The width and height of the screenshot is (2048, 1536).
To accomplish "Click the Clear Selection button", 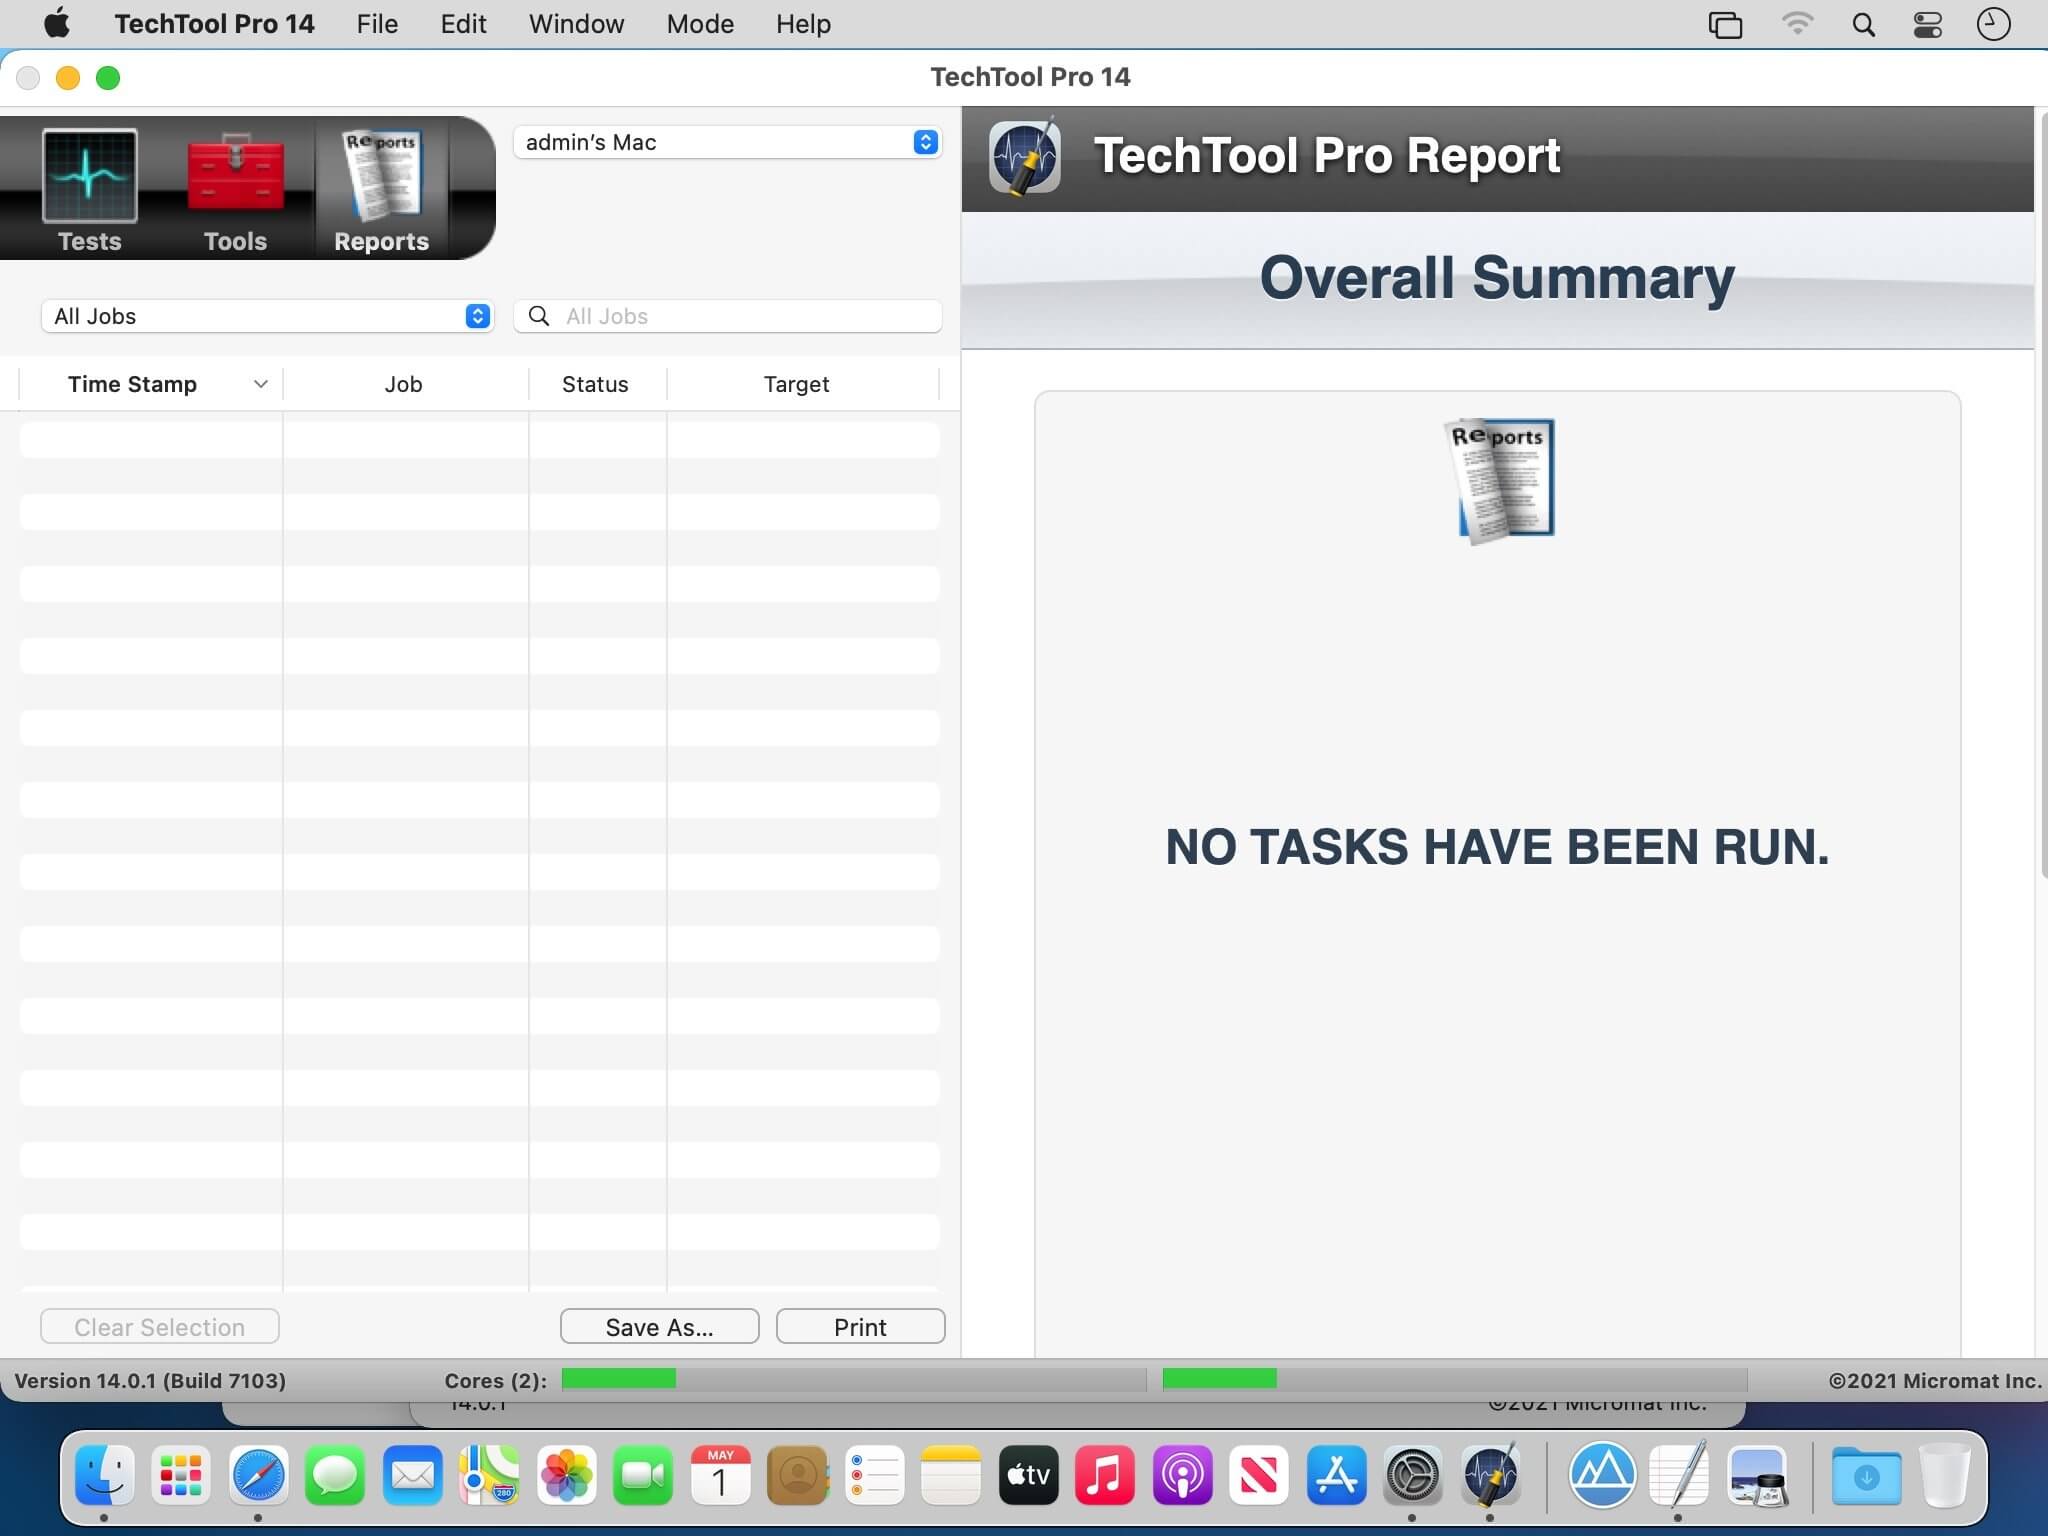I will pos(160,1327).
